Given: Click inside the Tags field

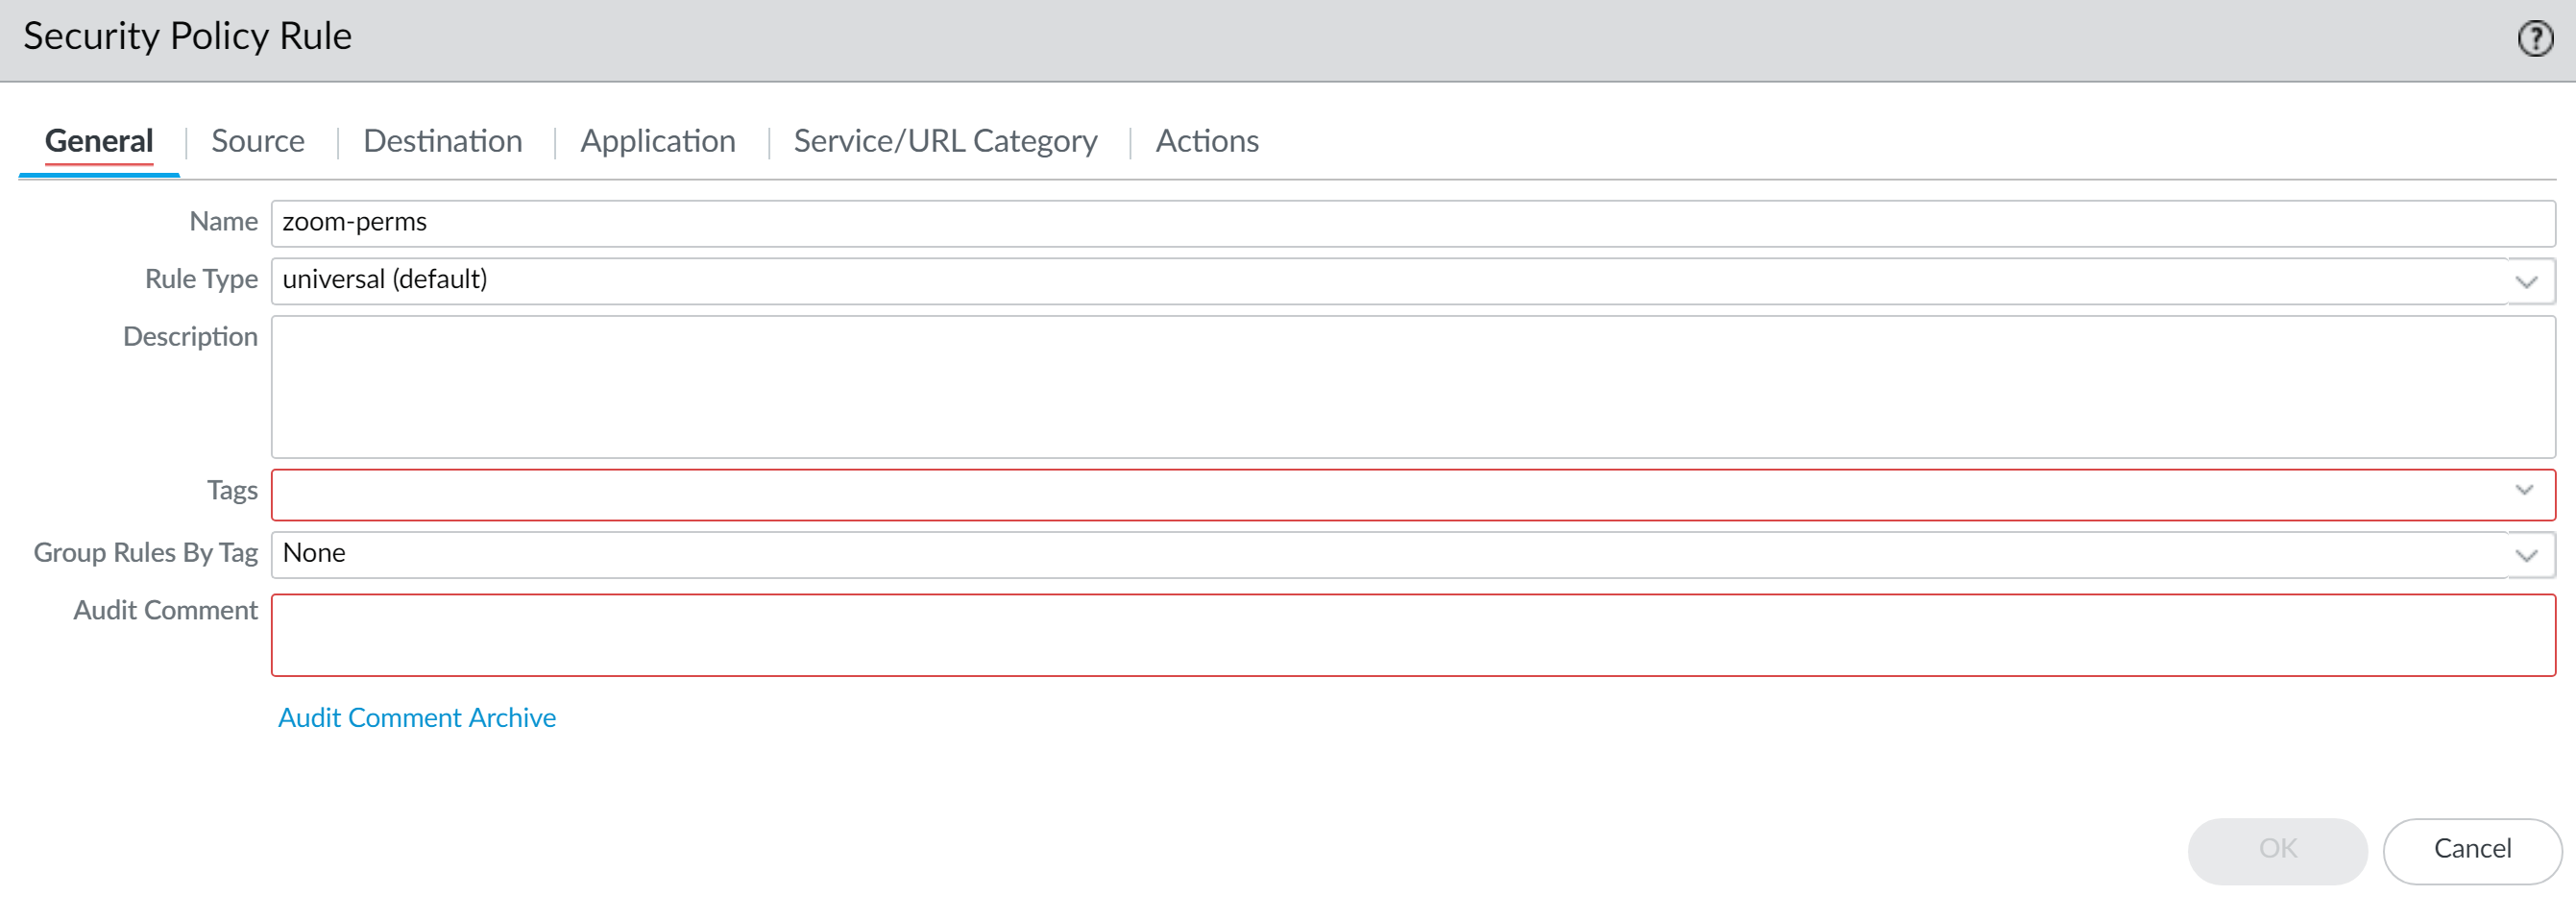Looking at the screenshot, I should [1380, 494].
